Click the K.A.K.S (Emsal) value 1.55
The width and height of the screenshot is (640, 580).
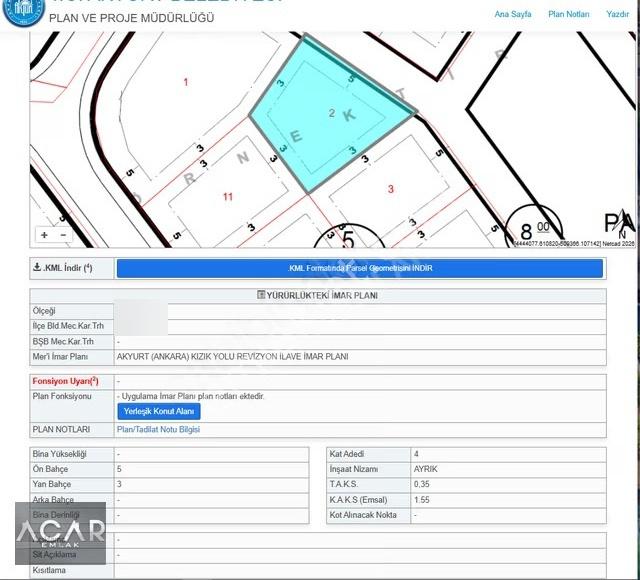[x=422, y=500]
